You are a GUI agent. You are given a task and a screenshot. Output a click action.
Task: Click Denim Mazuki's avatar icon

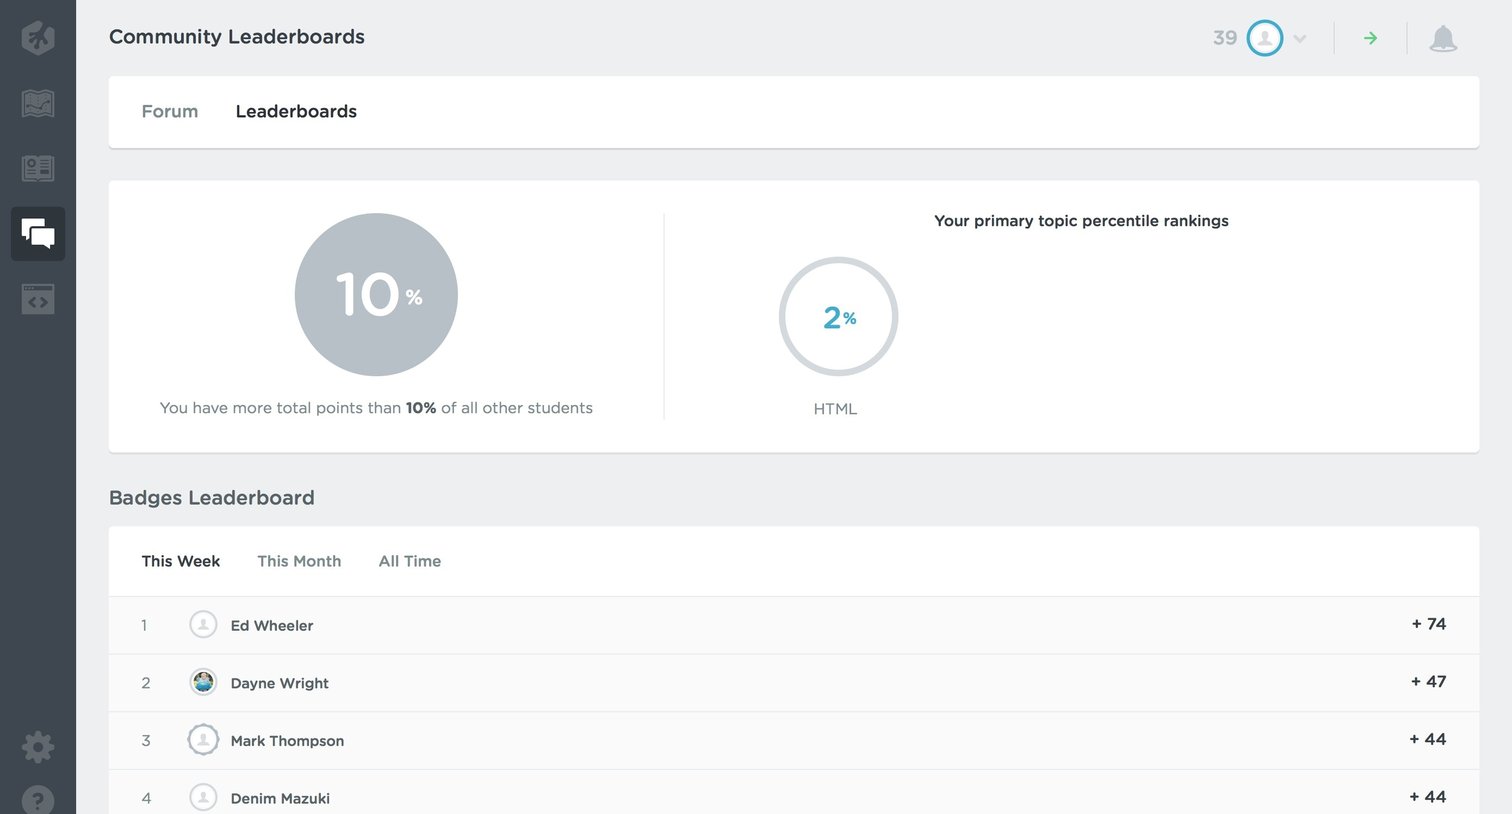click(x=203, y=798)
